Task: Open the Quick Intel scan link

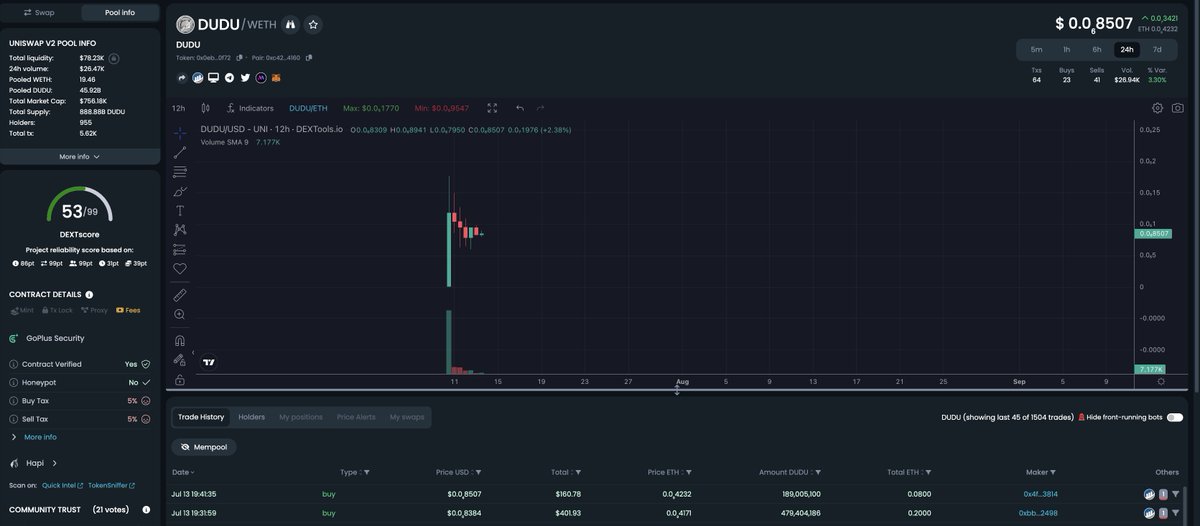Action: click(63, 485)
